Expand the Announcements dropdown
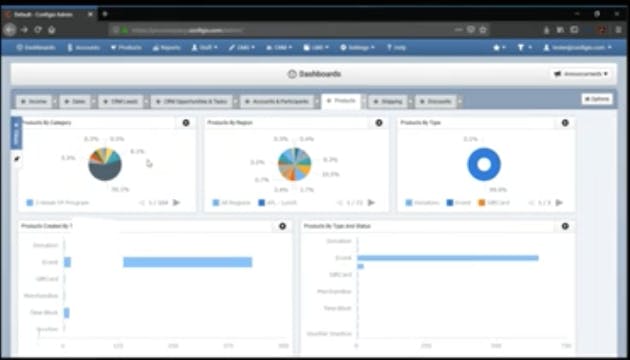 coord(581,74)
